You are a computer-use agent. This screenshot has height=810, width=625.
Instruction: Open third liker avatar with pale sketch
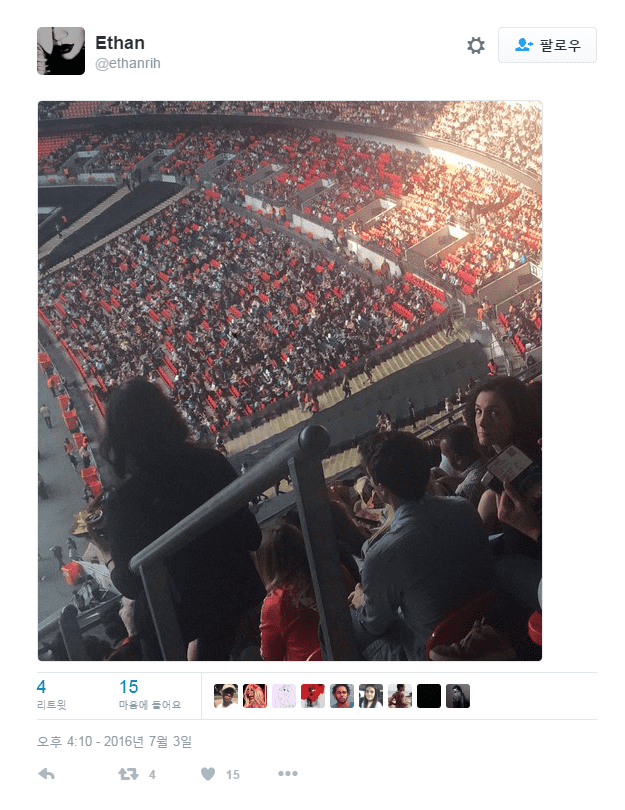pyautogui.click(x=284, y=696)
